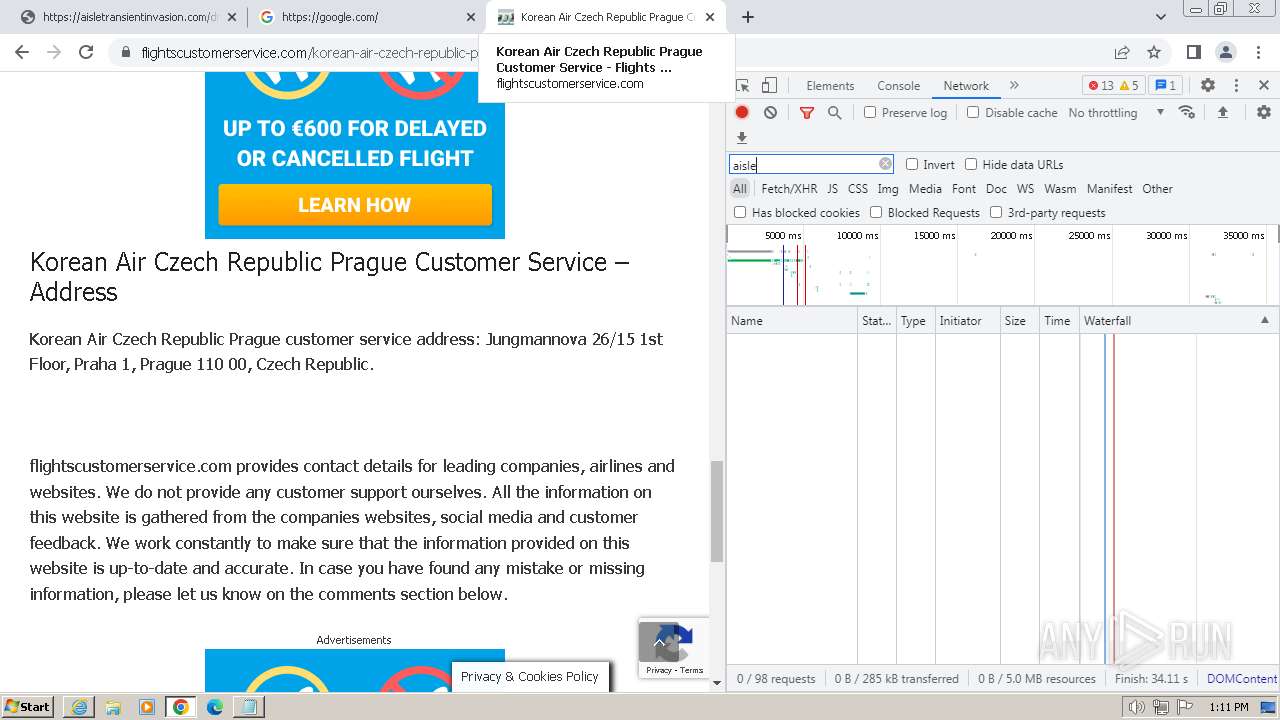
Task: Filter requests by Media
Action: [925, 188]
